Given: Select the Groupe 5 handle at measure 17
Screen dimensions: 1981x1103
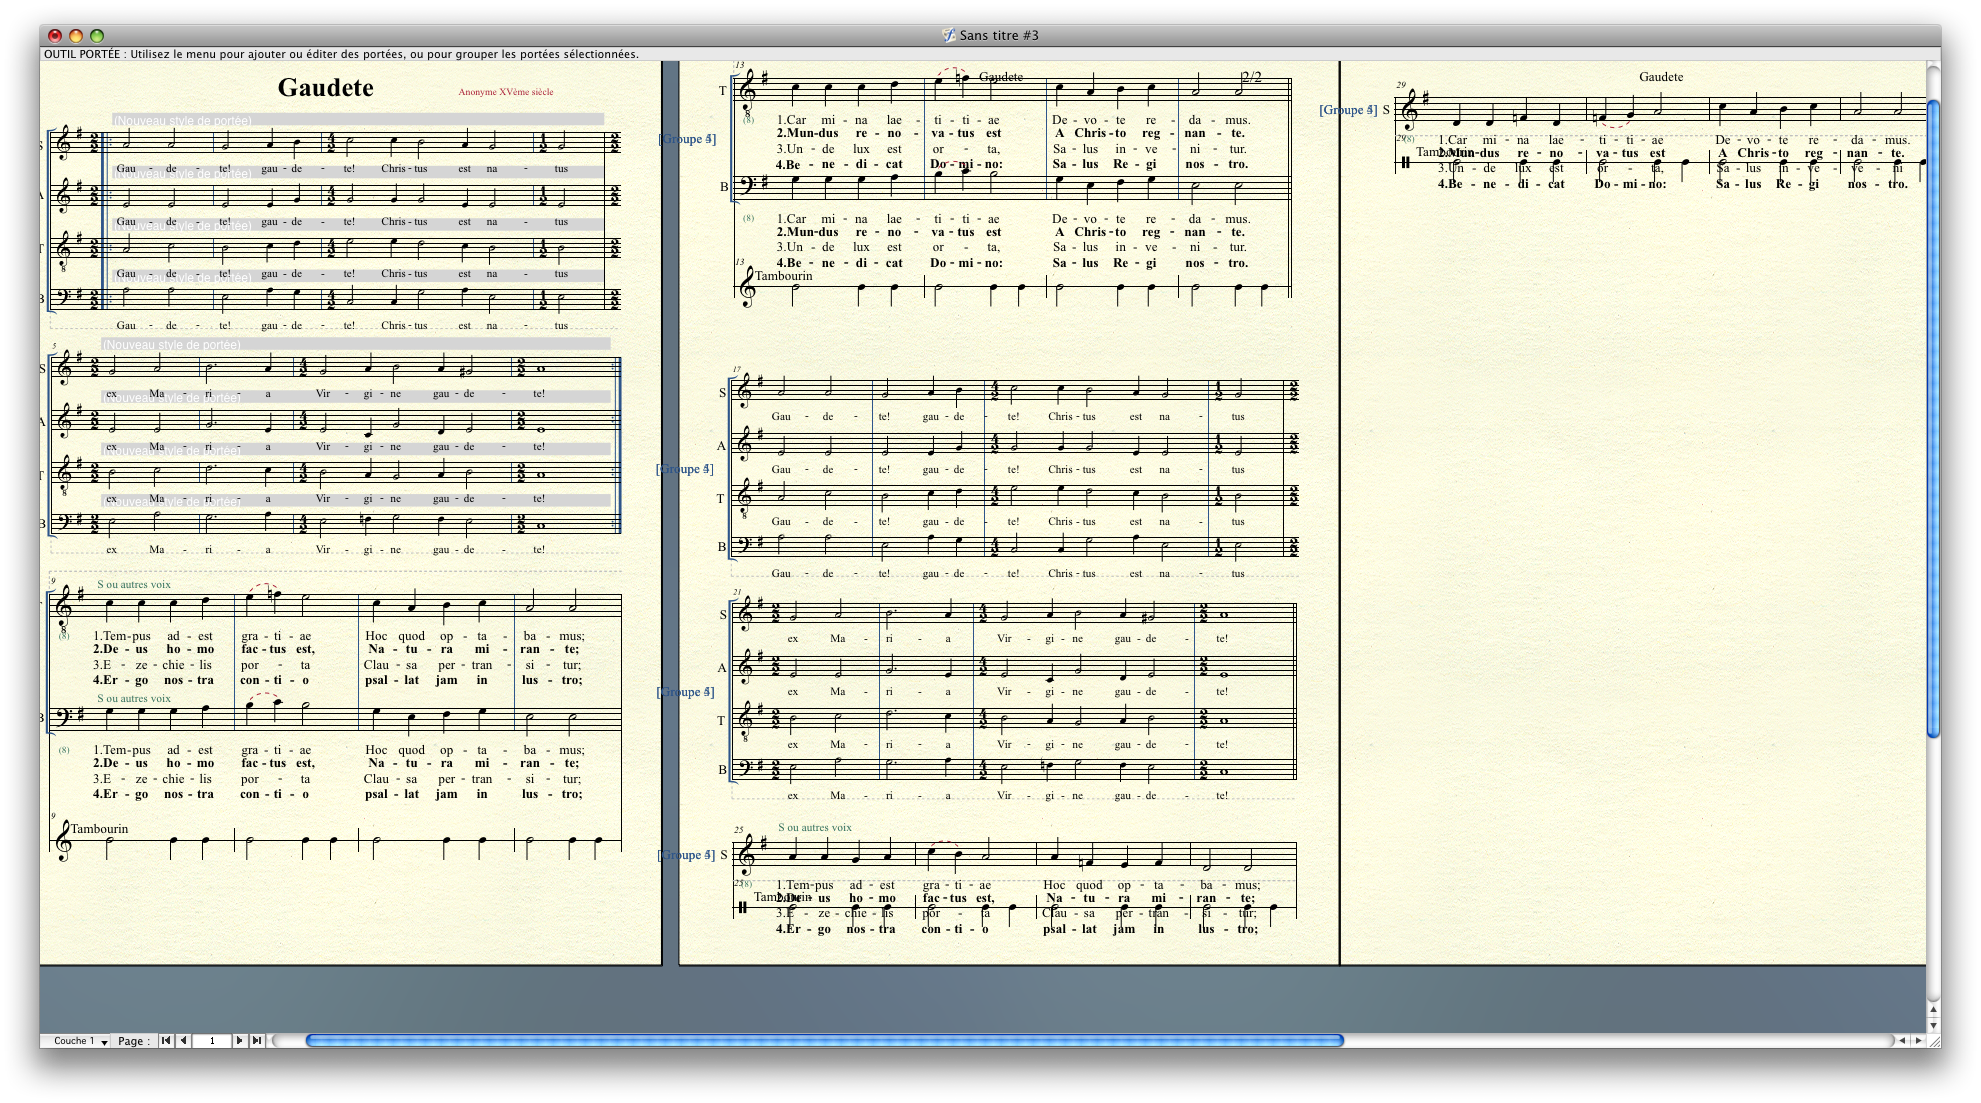Looking at the screenshot, I should (x=685, y=469).
